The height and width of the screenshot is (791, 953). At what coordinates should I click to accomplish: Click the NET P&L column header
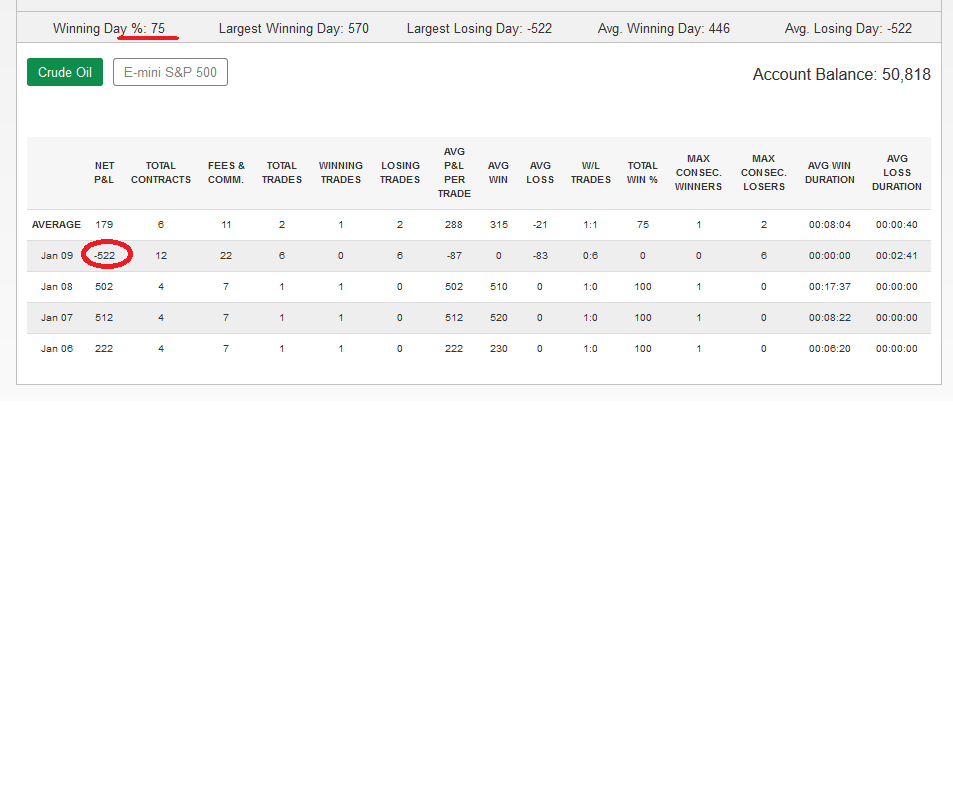(x=104, y=173)
